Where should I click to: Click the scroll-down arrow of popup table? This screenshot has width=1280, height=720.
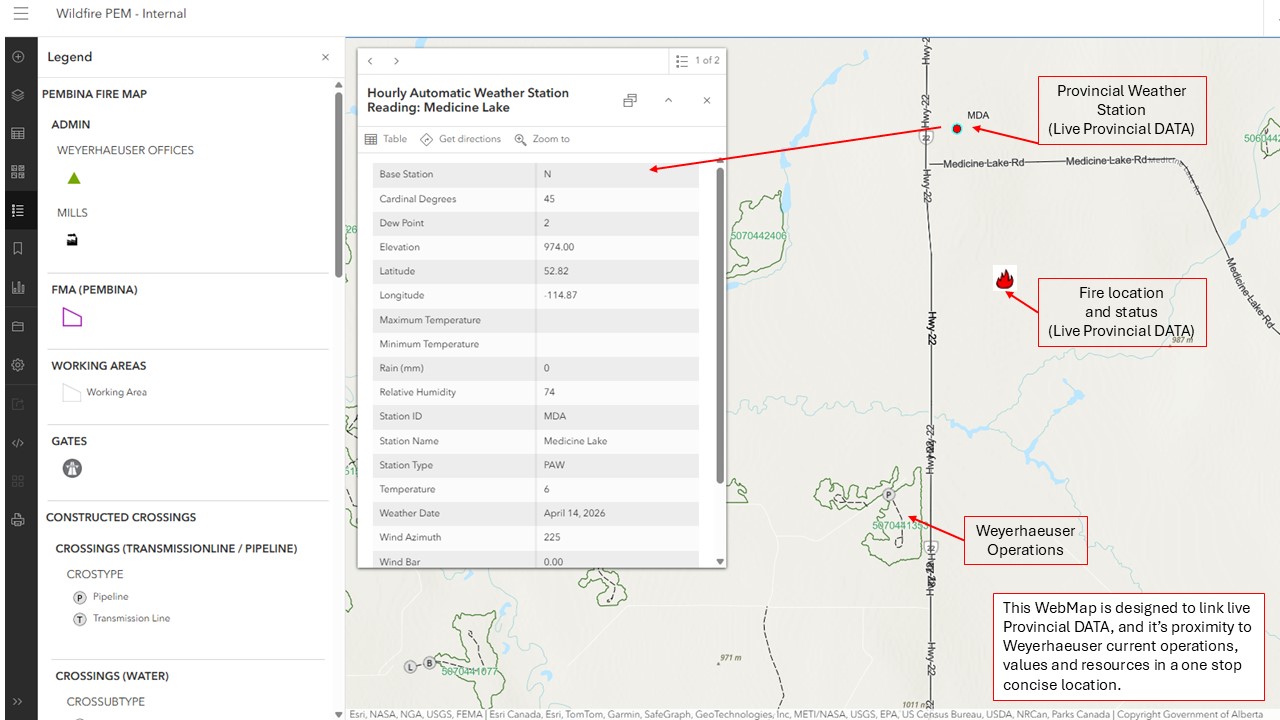[x=720, y=562]
